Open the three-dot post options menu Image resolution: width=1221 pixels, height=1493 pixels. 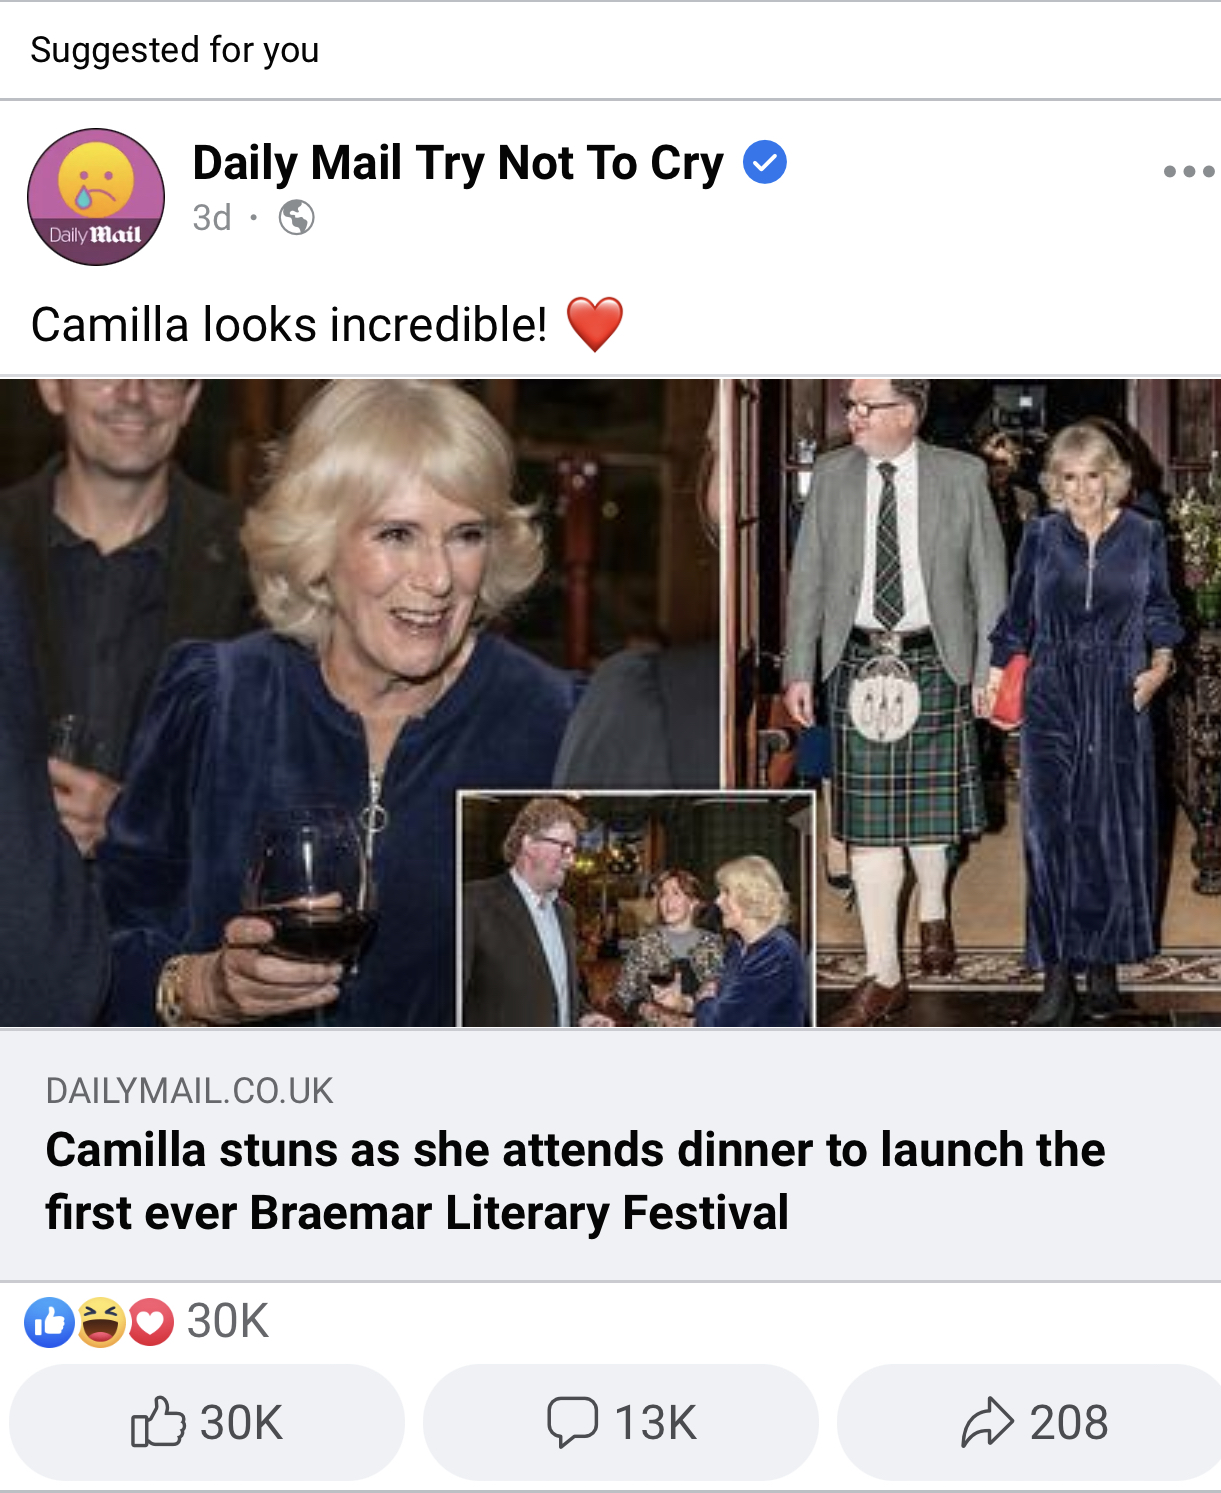[x=1188, y=171]
